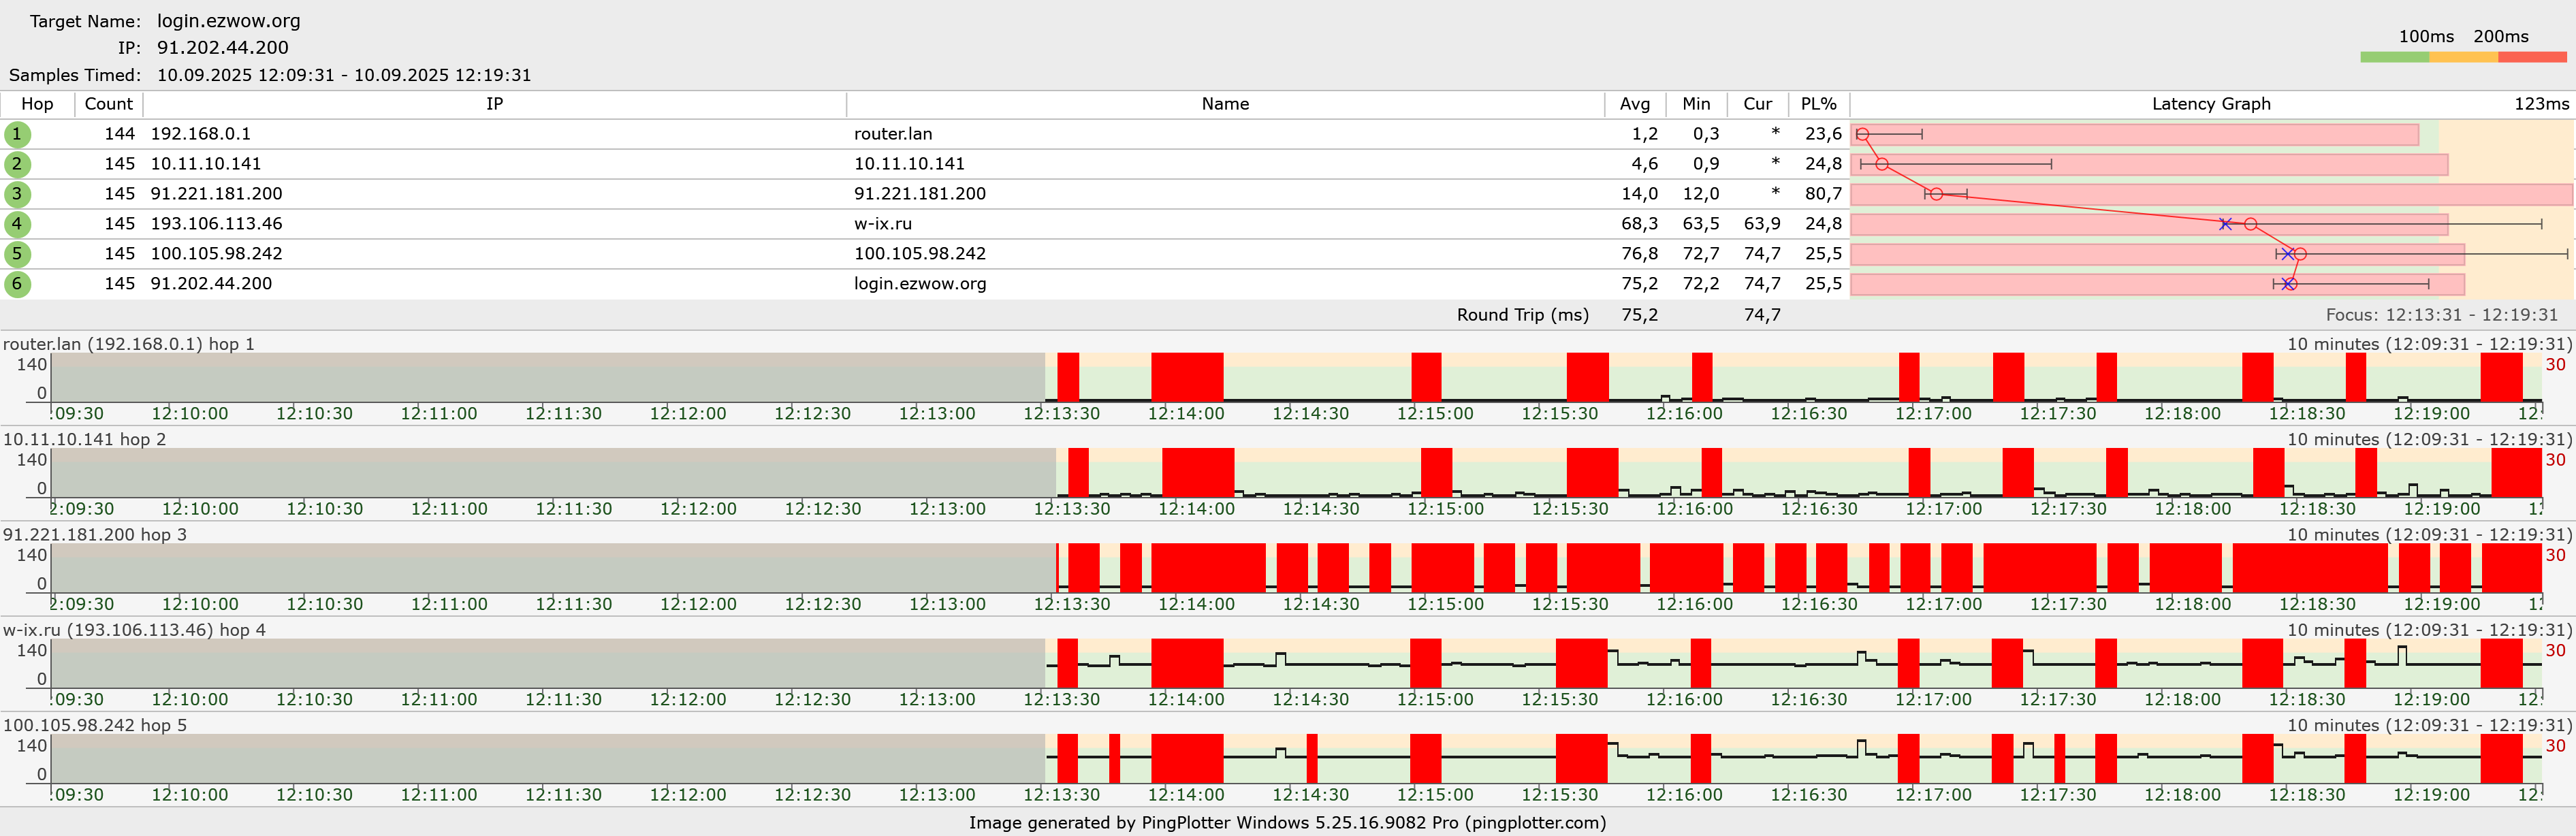Click 12:14:00 marker on router.lan timeline
Viewport: 2576px width, 836px height.
pyautogui.click(x=1186, y=413)
